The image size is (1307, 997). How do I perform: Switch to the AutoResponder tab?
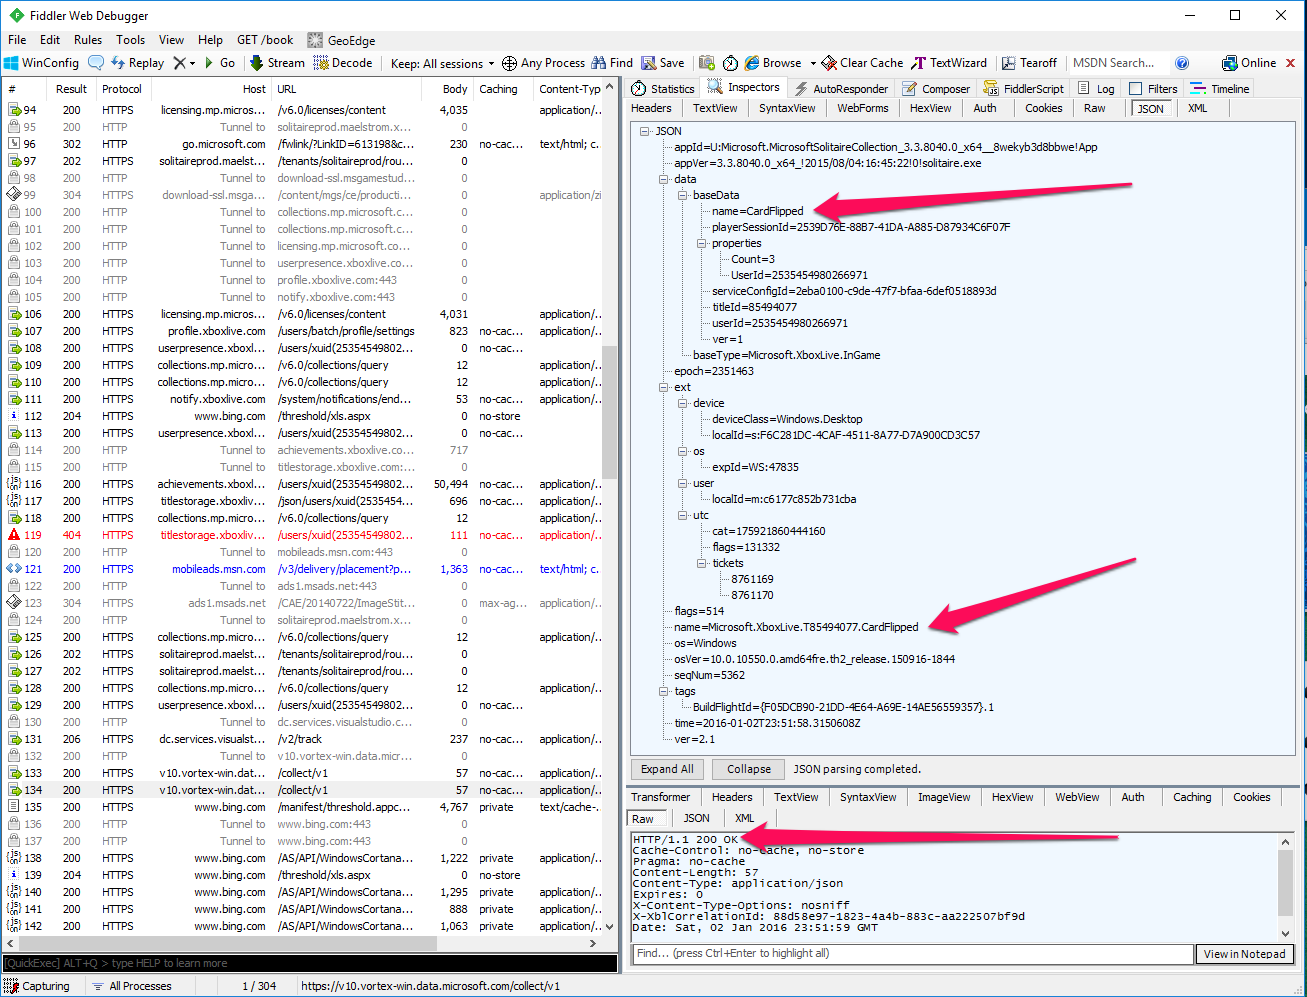841,89
